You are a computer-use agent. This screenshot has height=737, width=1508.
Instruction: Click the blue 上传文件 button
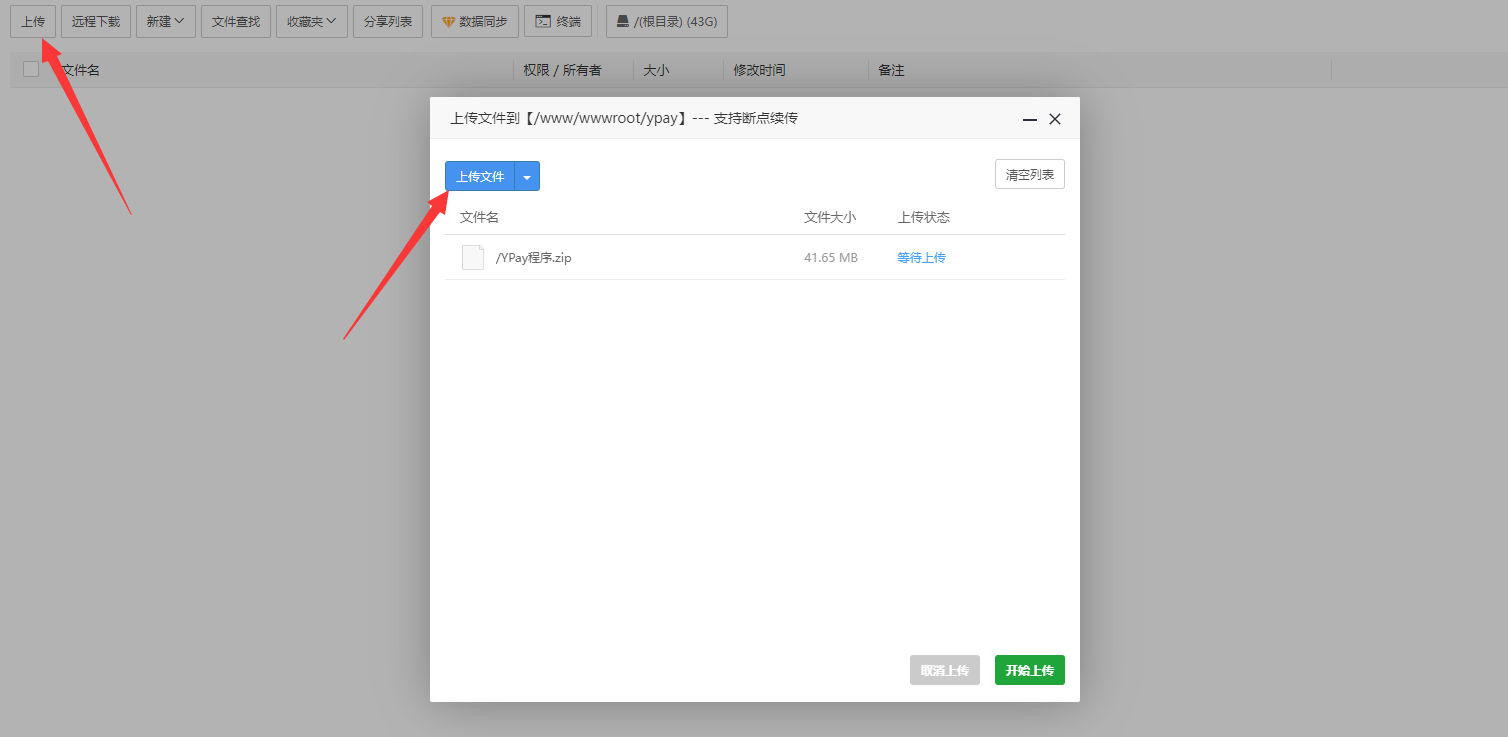[x=480, y=176]
